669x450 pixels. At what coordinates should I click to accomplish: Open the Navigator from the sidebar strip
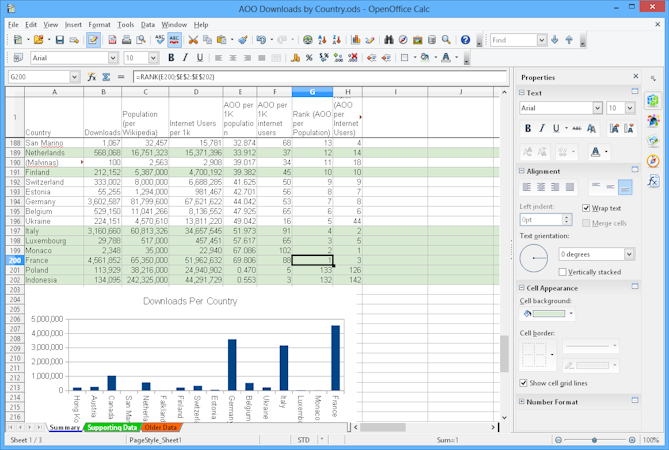coord(653,161)
